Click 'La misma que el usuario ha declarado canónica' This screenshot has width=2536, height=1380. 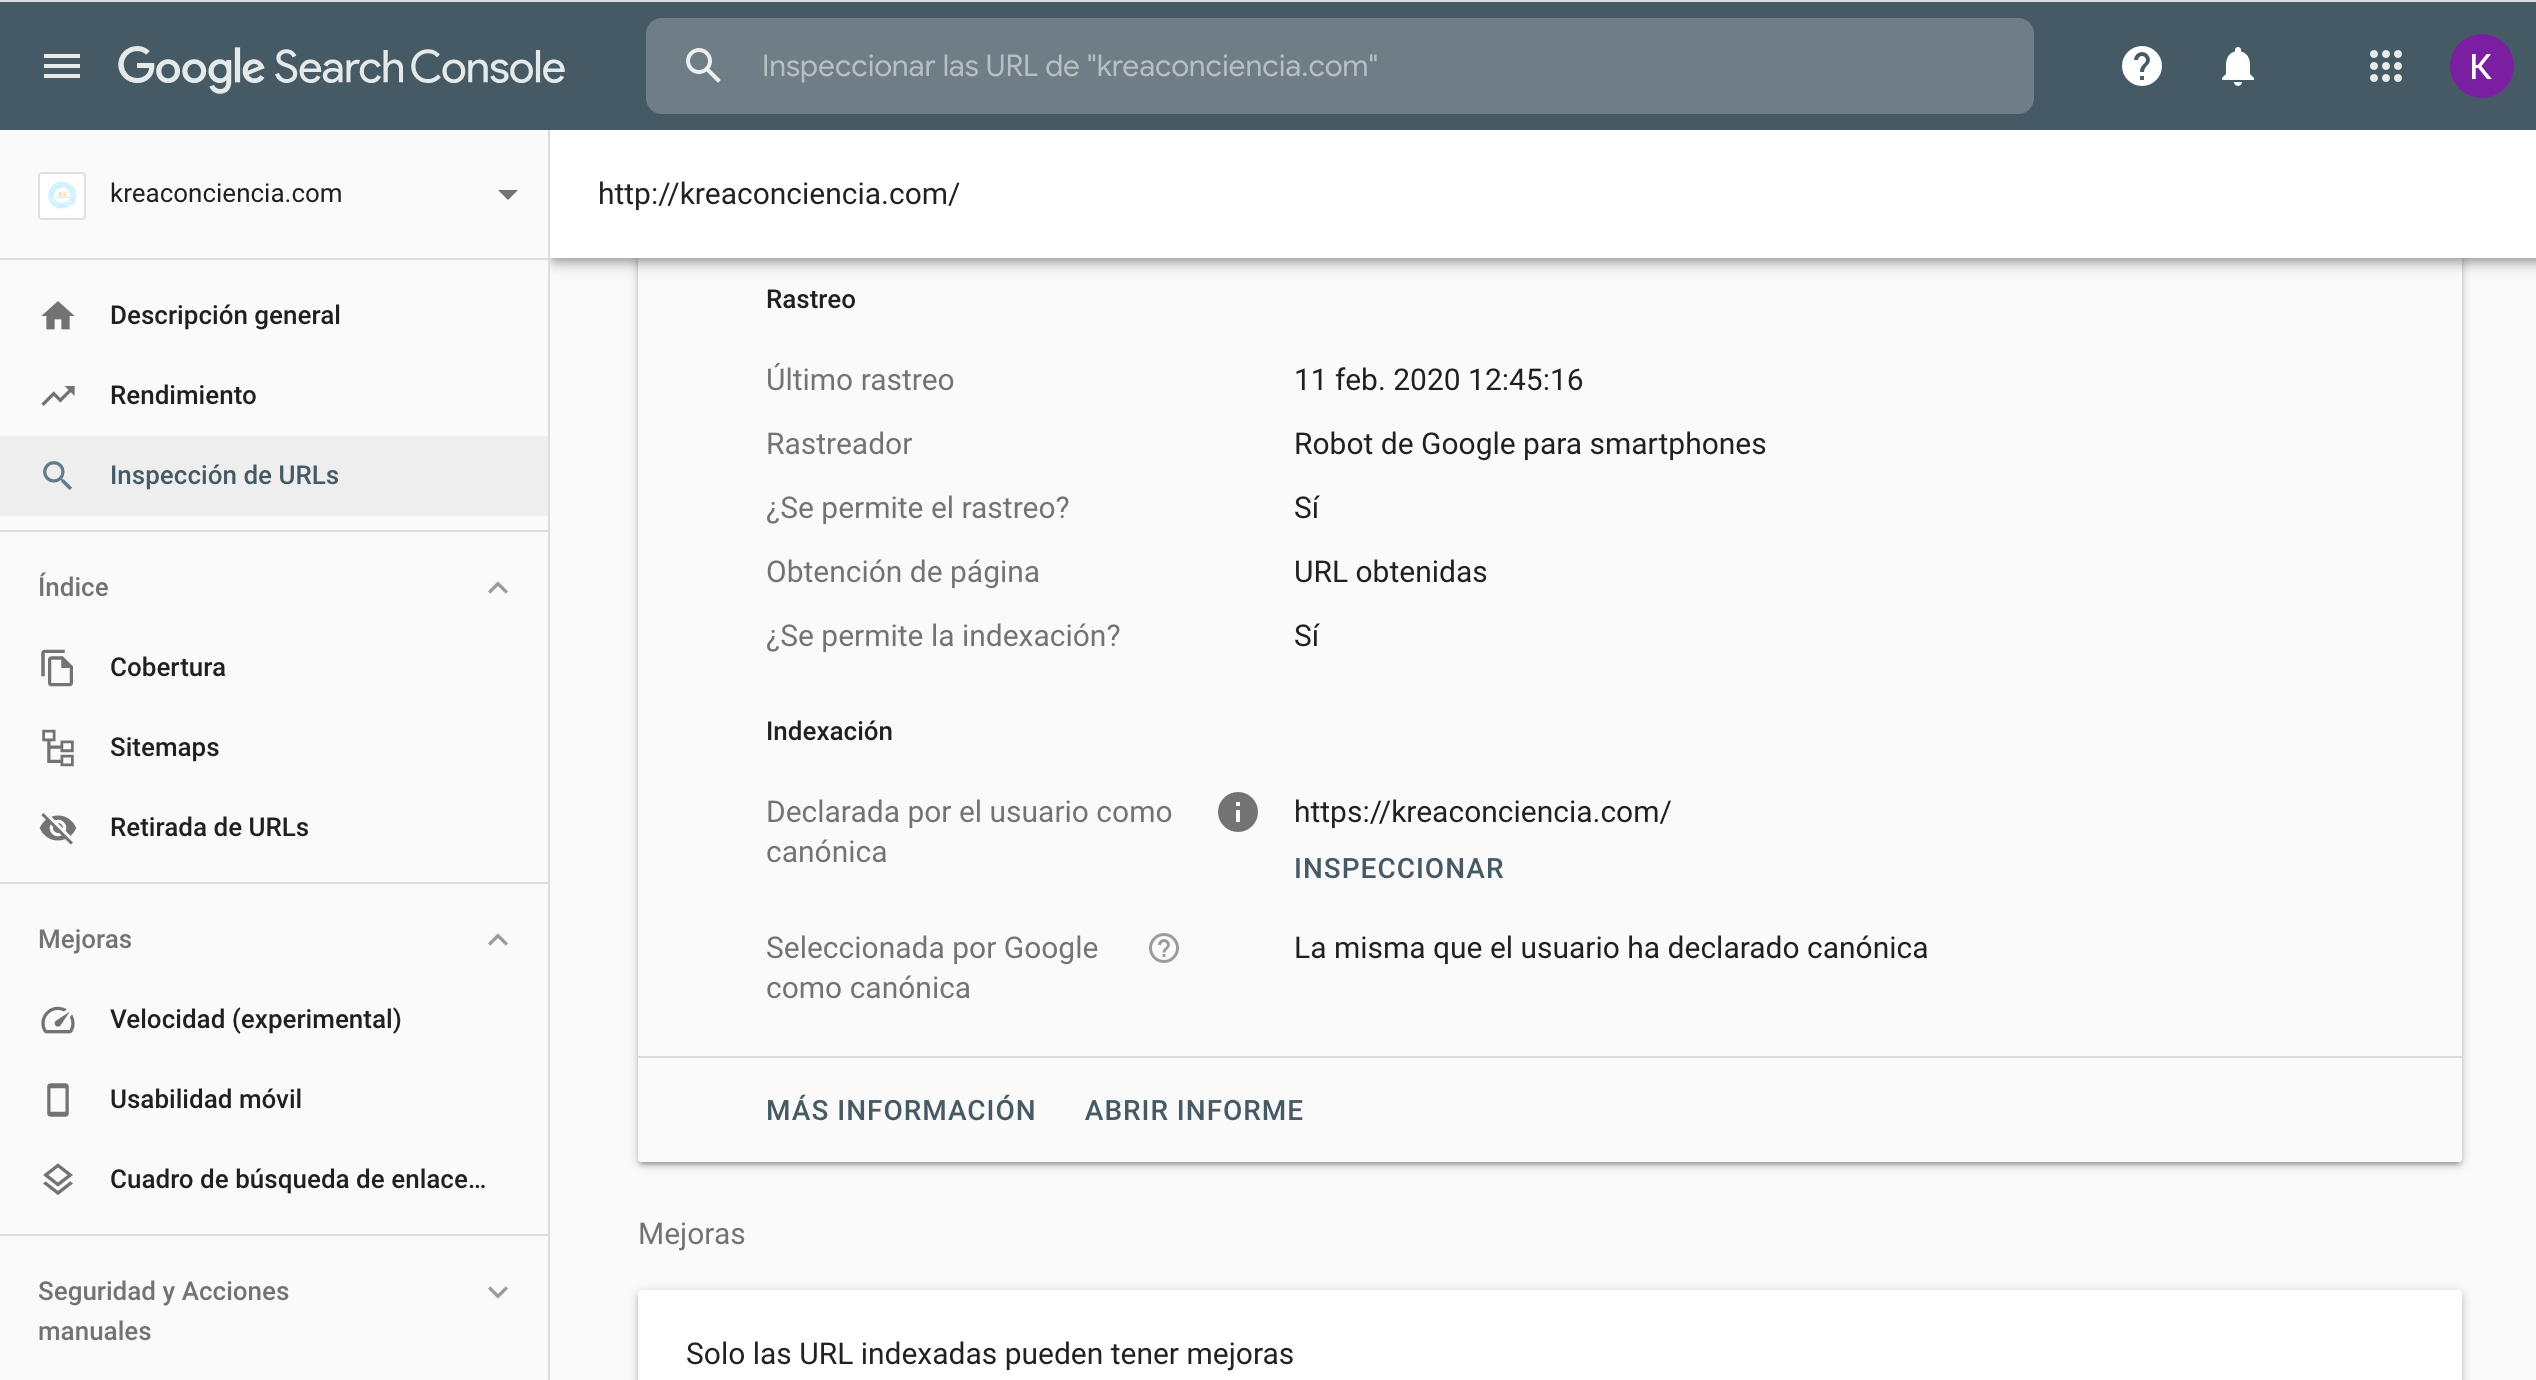1610,948
